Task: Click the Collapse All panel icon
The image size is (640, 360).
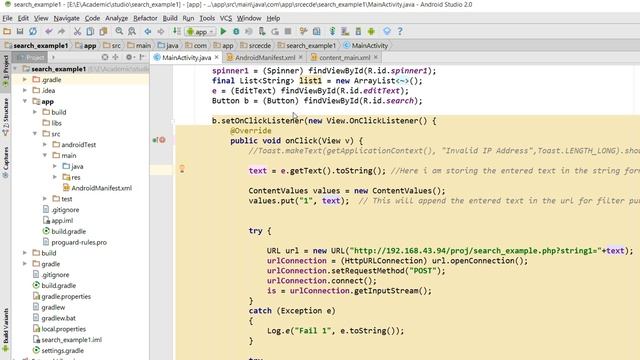Action: coord(116,57)
